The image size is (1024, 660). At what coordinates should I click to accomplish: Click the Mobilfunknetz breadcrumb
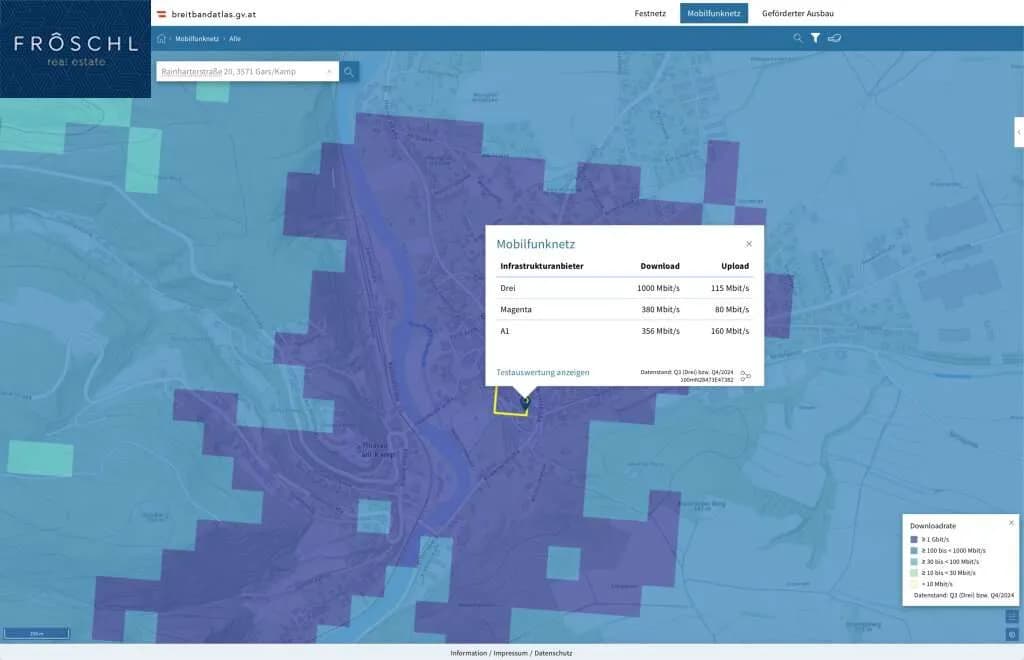tap(197, 39)
